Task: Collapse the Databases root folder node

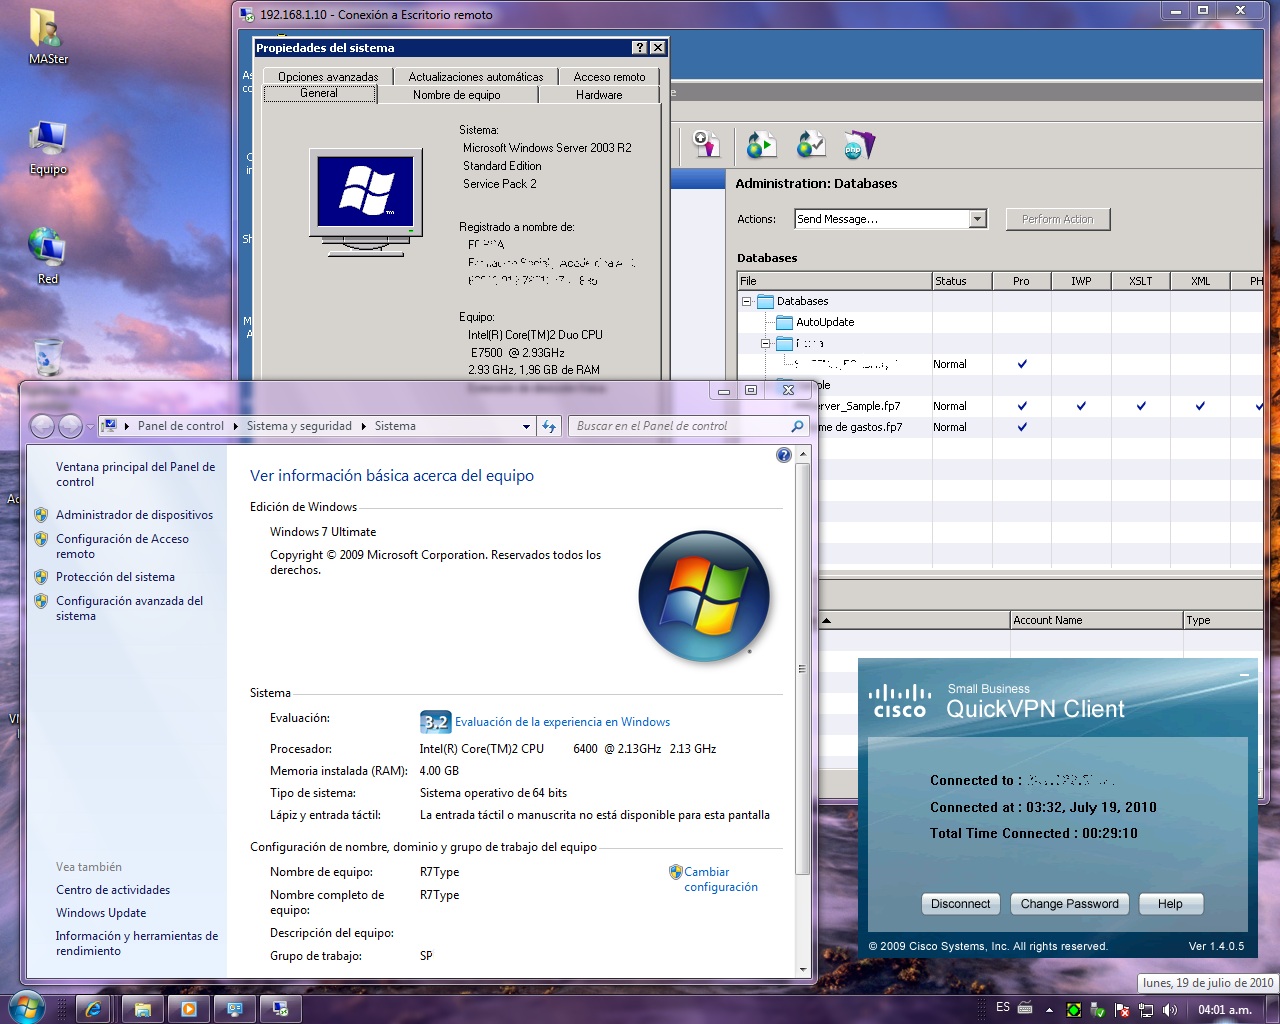Action: (x=746, y=301)
